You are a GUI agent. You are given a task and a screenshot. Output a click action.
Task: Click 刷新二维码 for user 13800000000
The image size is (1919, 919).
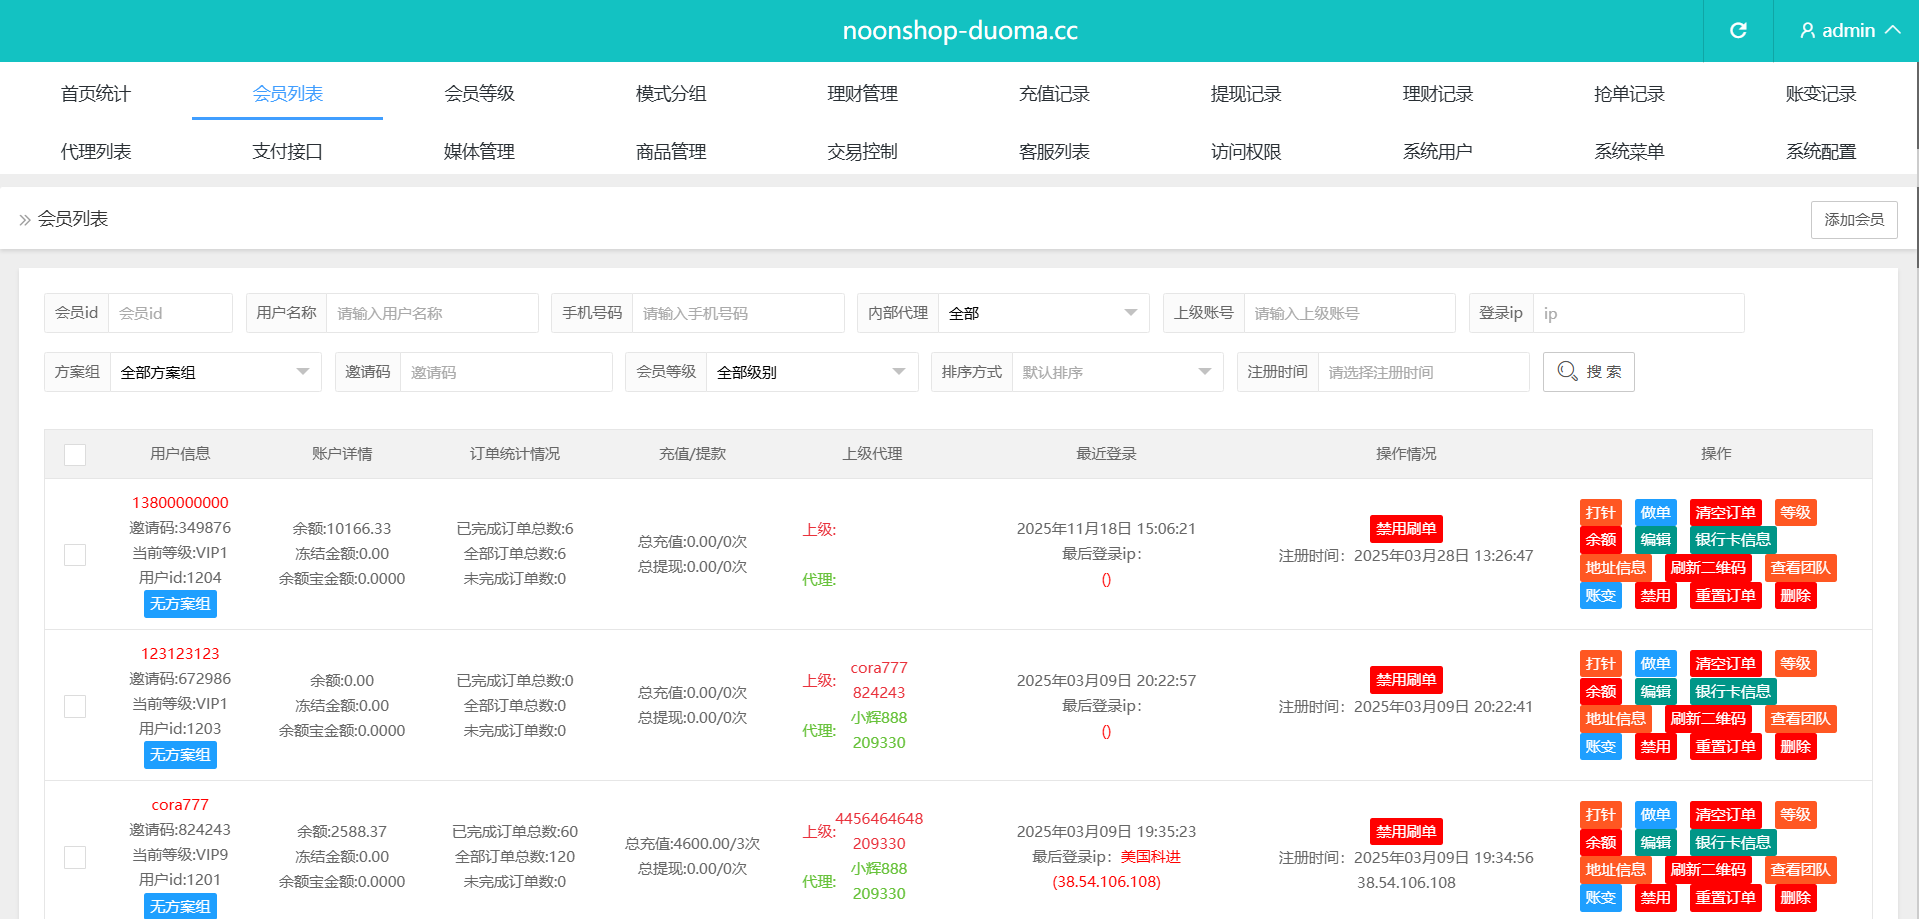pyautogui.click(x=1707, y=568)
